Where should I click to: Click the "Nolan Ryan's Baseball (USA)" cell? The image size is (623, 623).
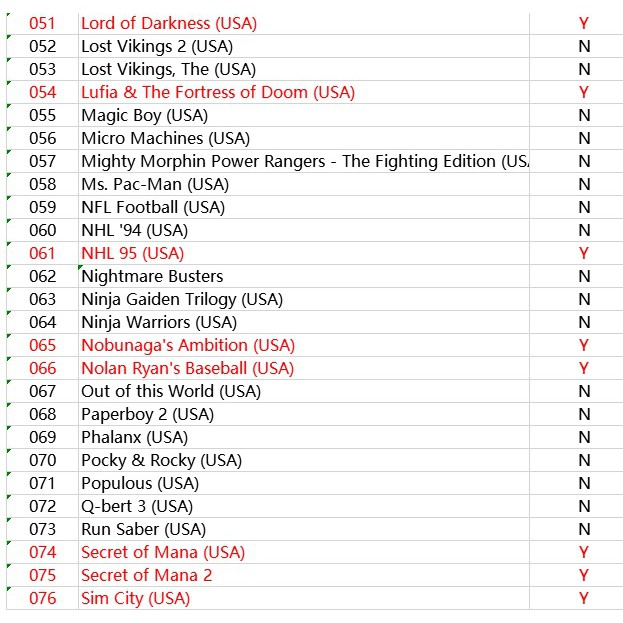tap(187, 368)
